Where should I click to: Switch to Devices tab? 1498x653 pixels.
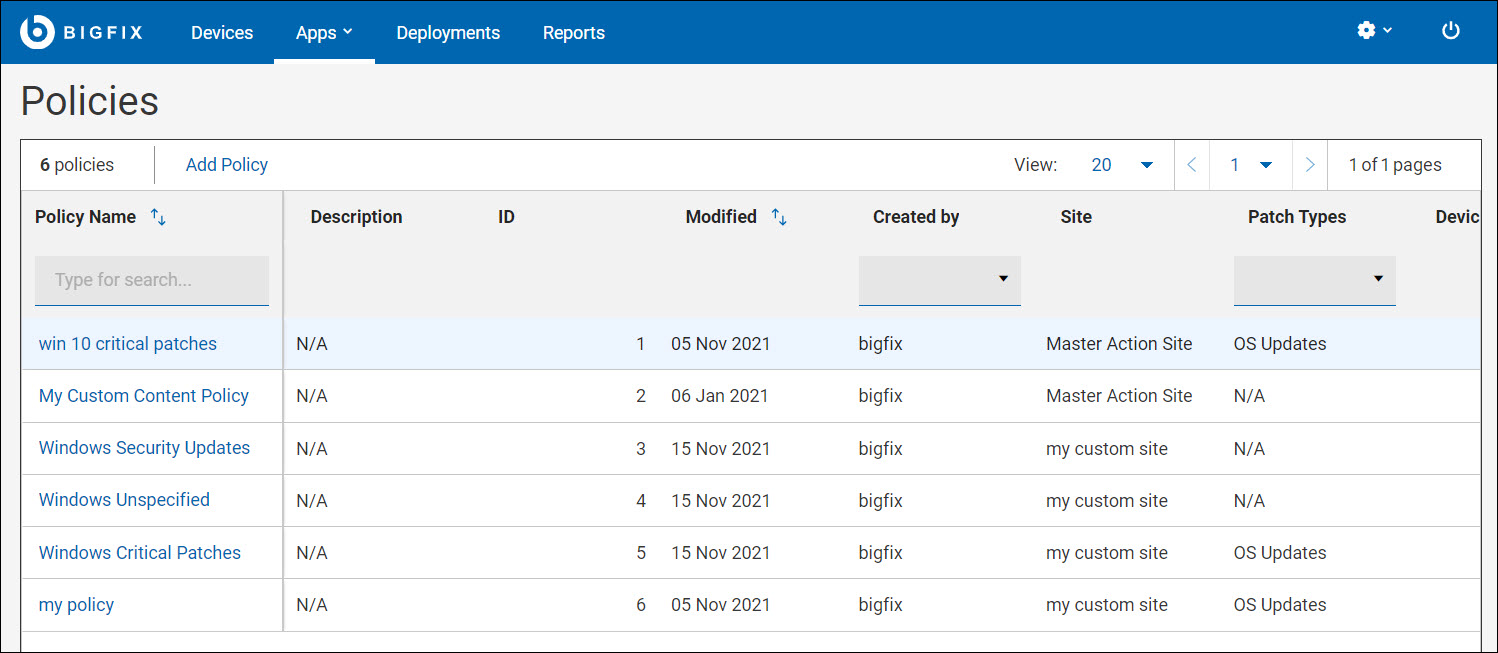click(x=222, y=33)
